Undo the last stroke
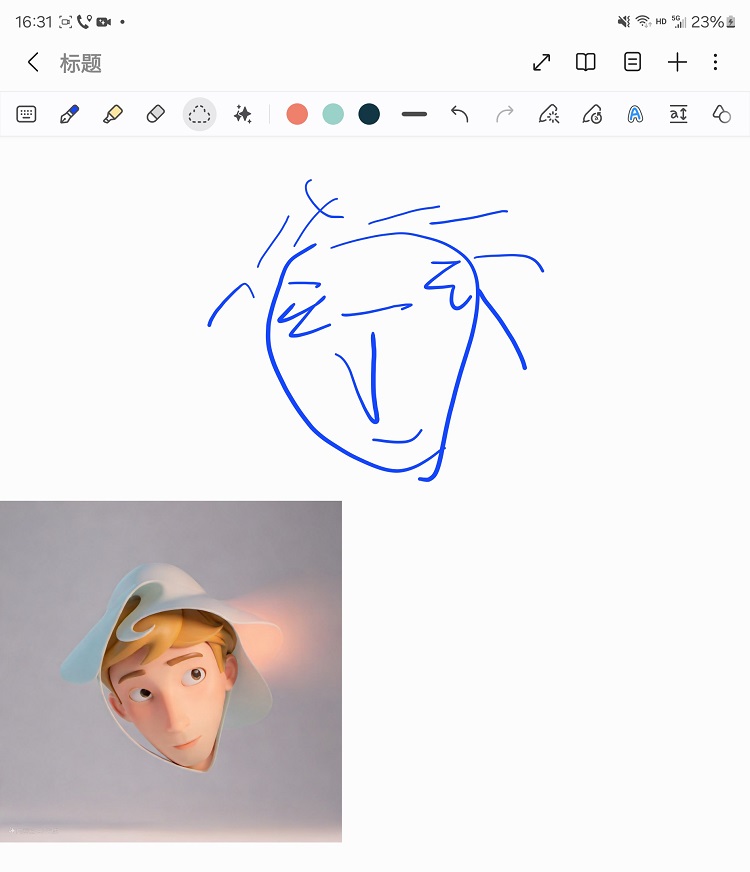750x872 pixels. click(x=459, y=114)
